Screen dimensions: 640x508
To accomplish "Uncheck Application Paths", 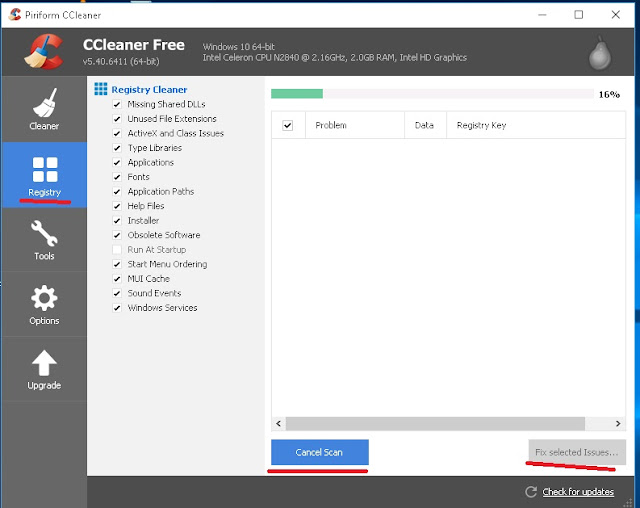I will pyautogui.click(x=117, y=192).
